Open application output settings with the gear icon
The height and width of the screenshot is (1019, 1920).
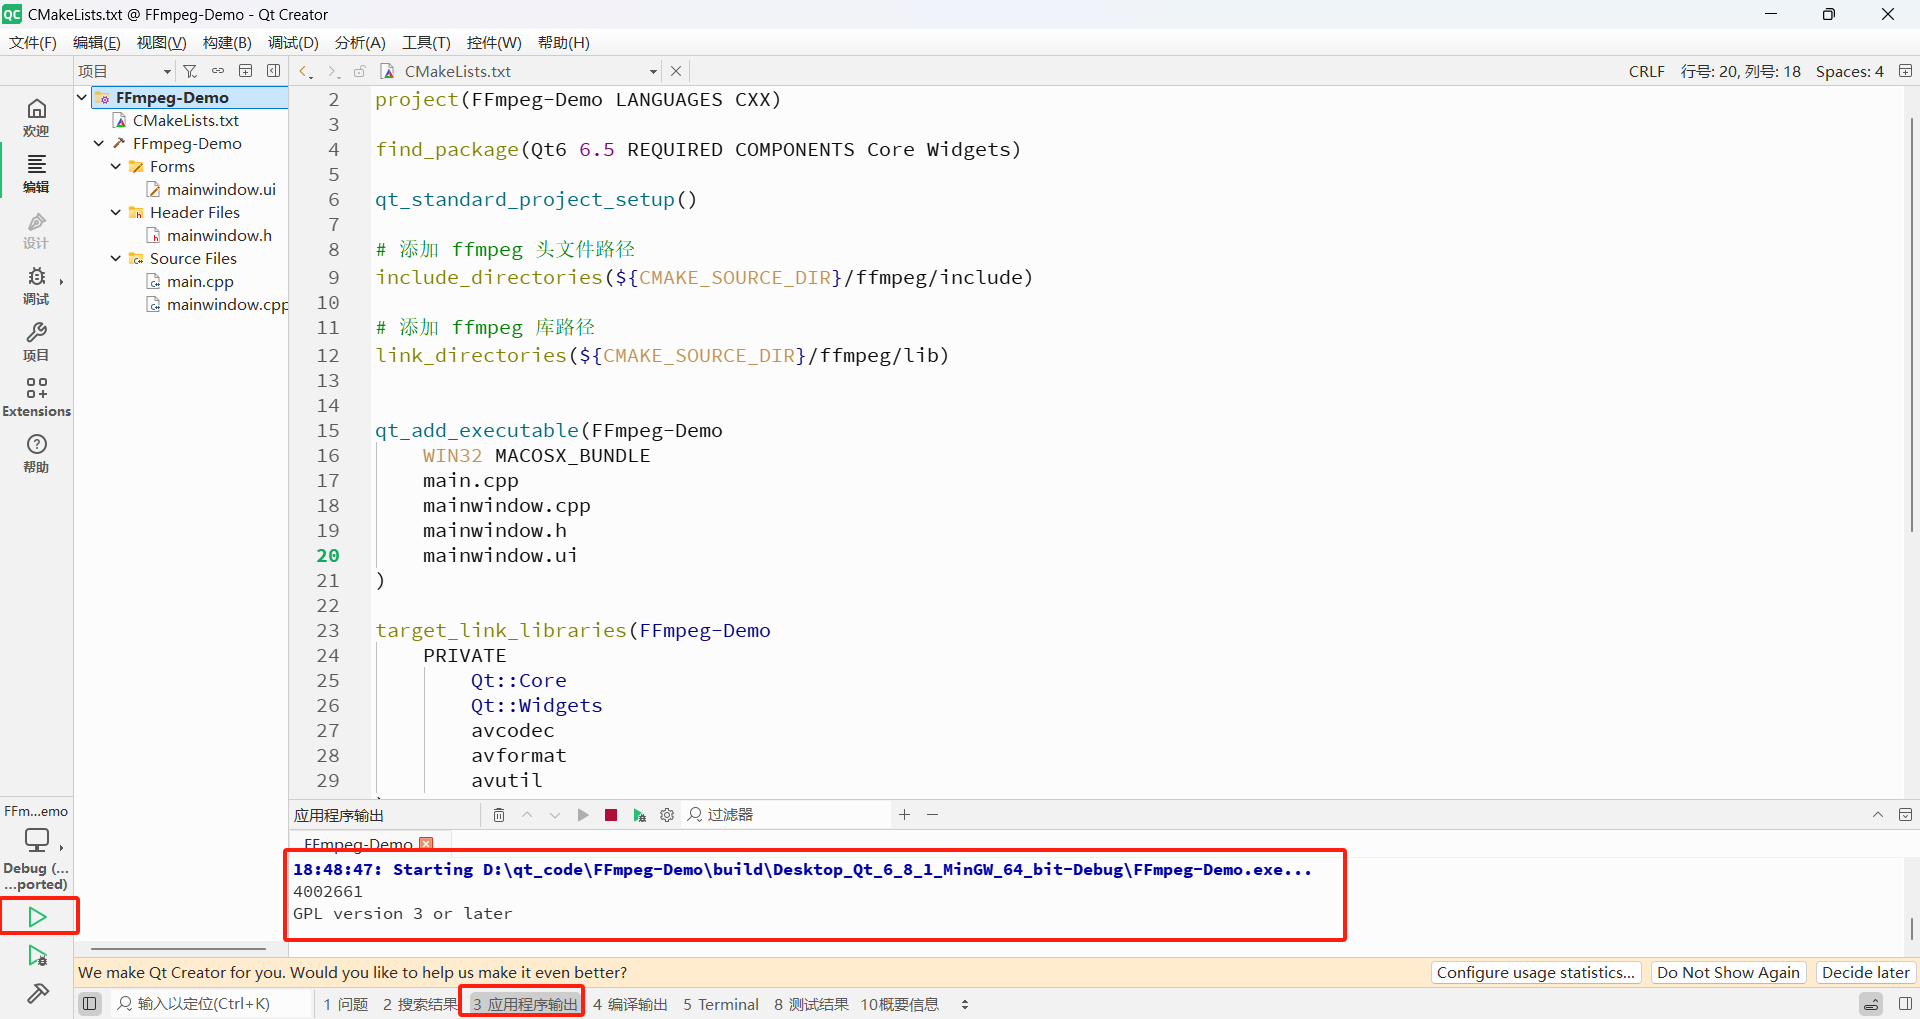click(667, 815)
